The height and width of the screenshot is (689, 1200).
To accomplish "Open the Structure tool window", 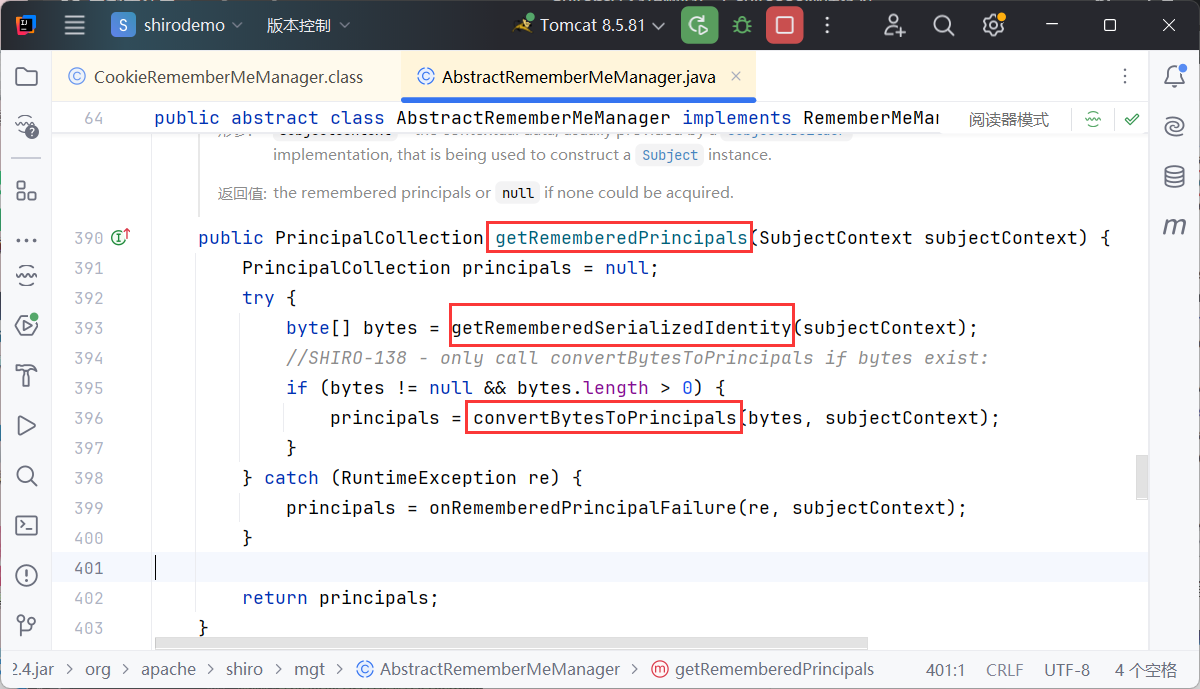I will click(27, 192).
